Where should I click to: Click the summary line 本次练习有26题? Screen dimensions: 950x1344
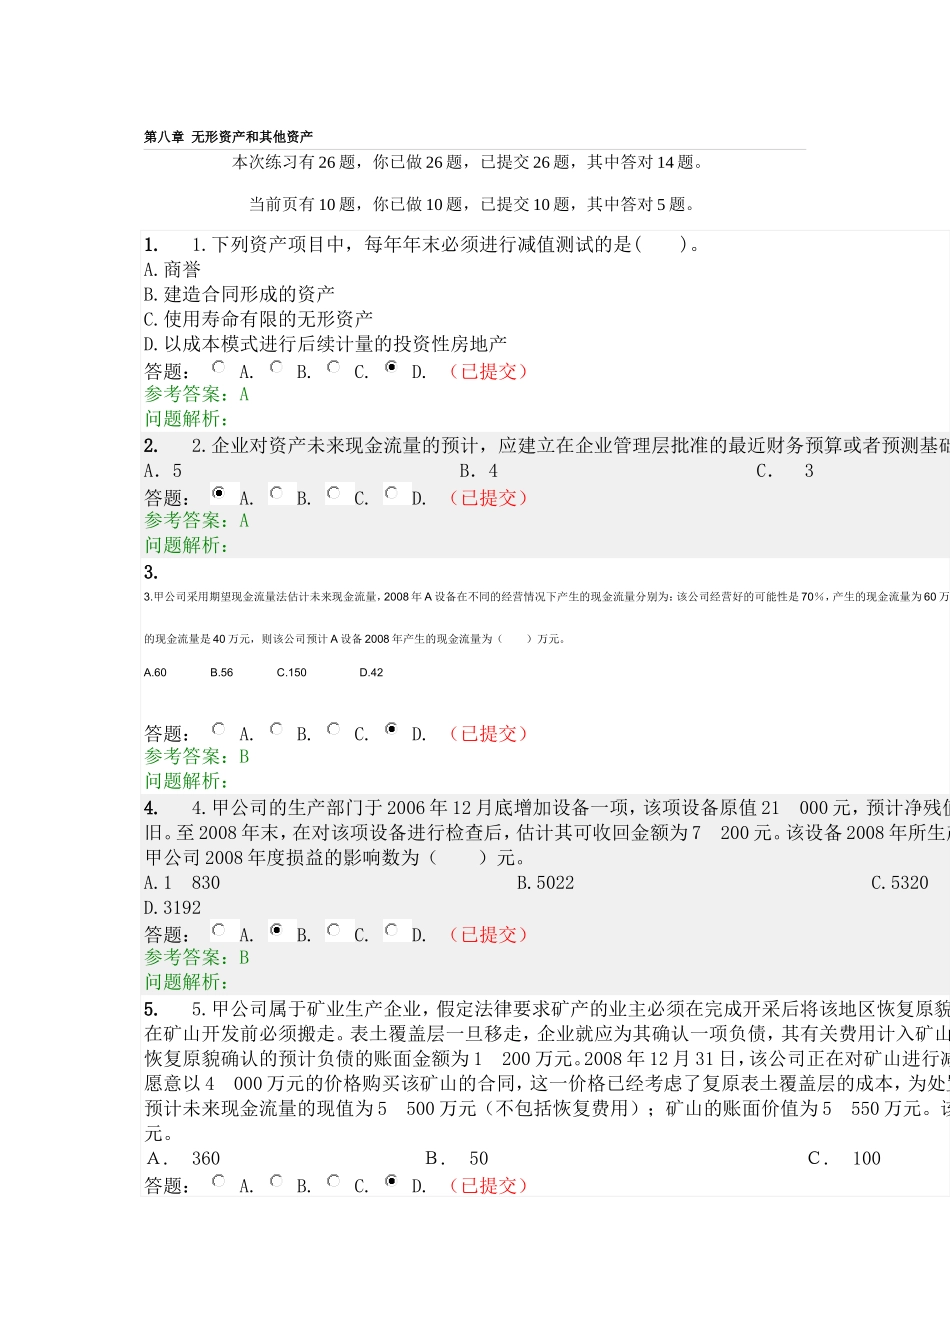(x=470, y=162)
